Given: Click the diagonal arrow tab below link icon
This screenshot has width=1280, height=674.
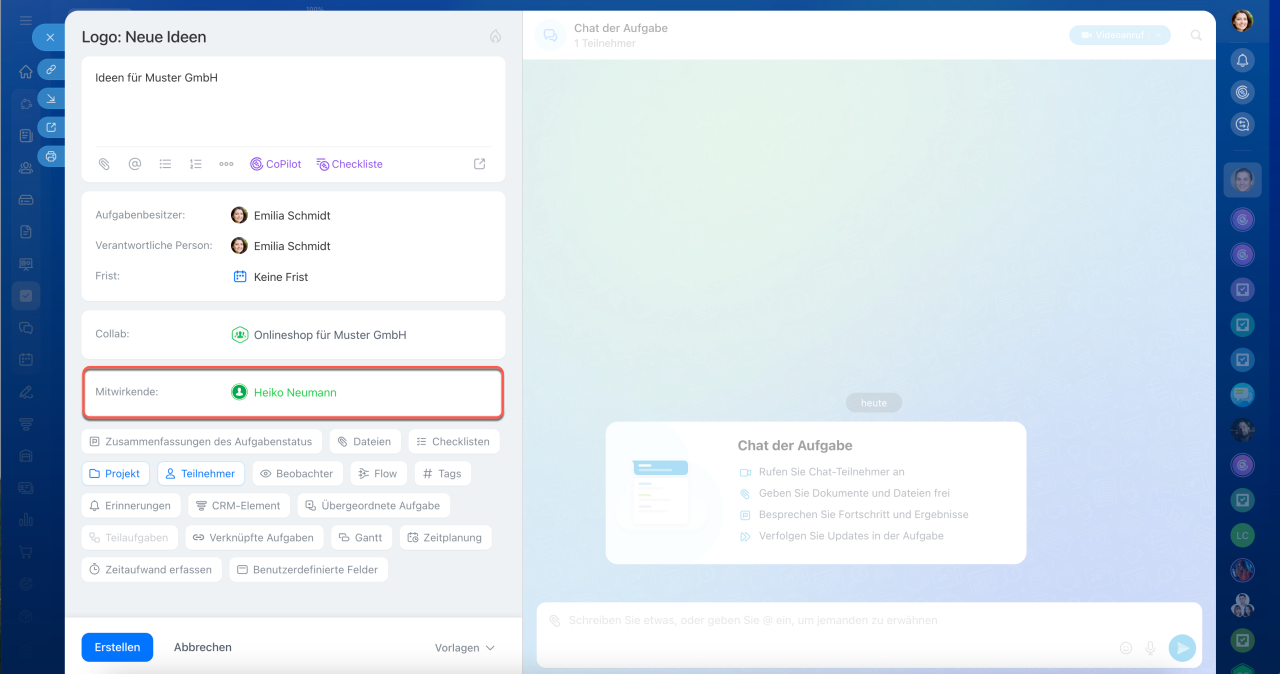Looking at the screenshot, I should (x=51, y=98).
